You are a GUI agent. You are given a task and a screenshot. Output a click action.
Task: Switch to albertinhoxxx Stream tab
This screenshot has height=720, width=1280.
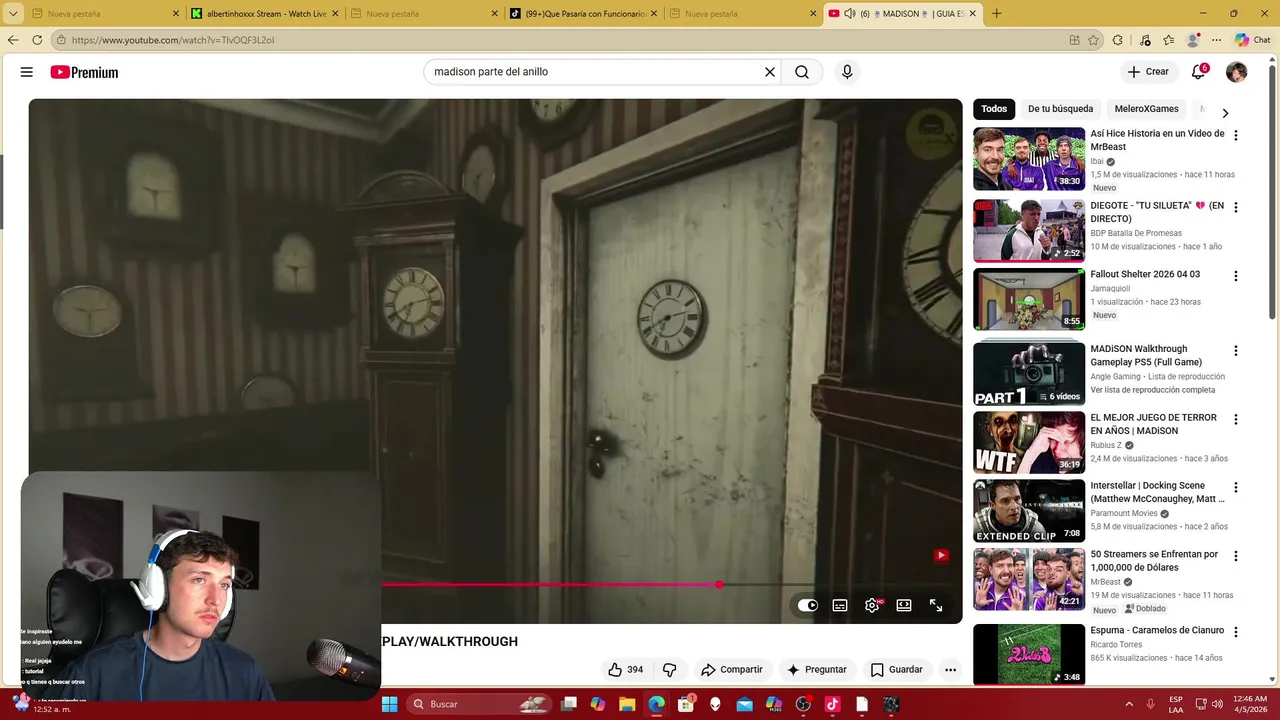click(x=266, y=14)
